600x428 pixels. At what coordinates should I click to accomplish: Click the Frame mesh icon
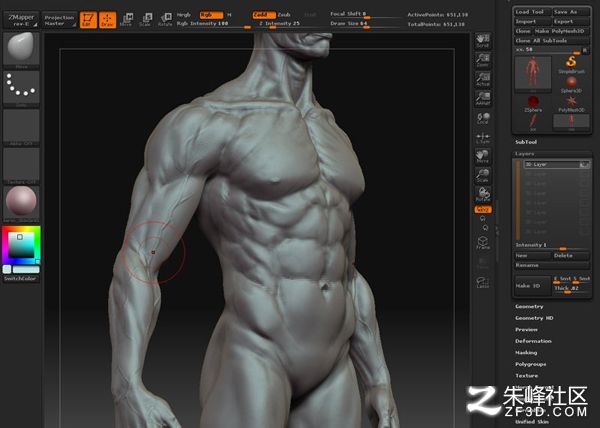[x=483, y=243]
